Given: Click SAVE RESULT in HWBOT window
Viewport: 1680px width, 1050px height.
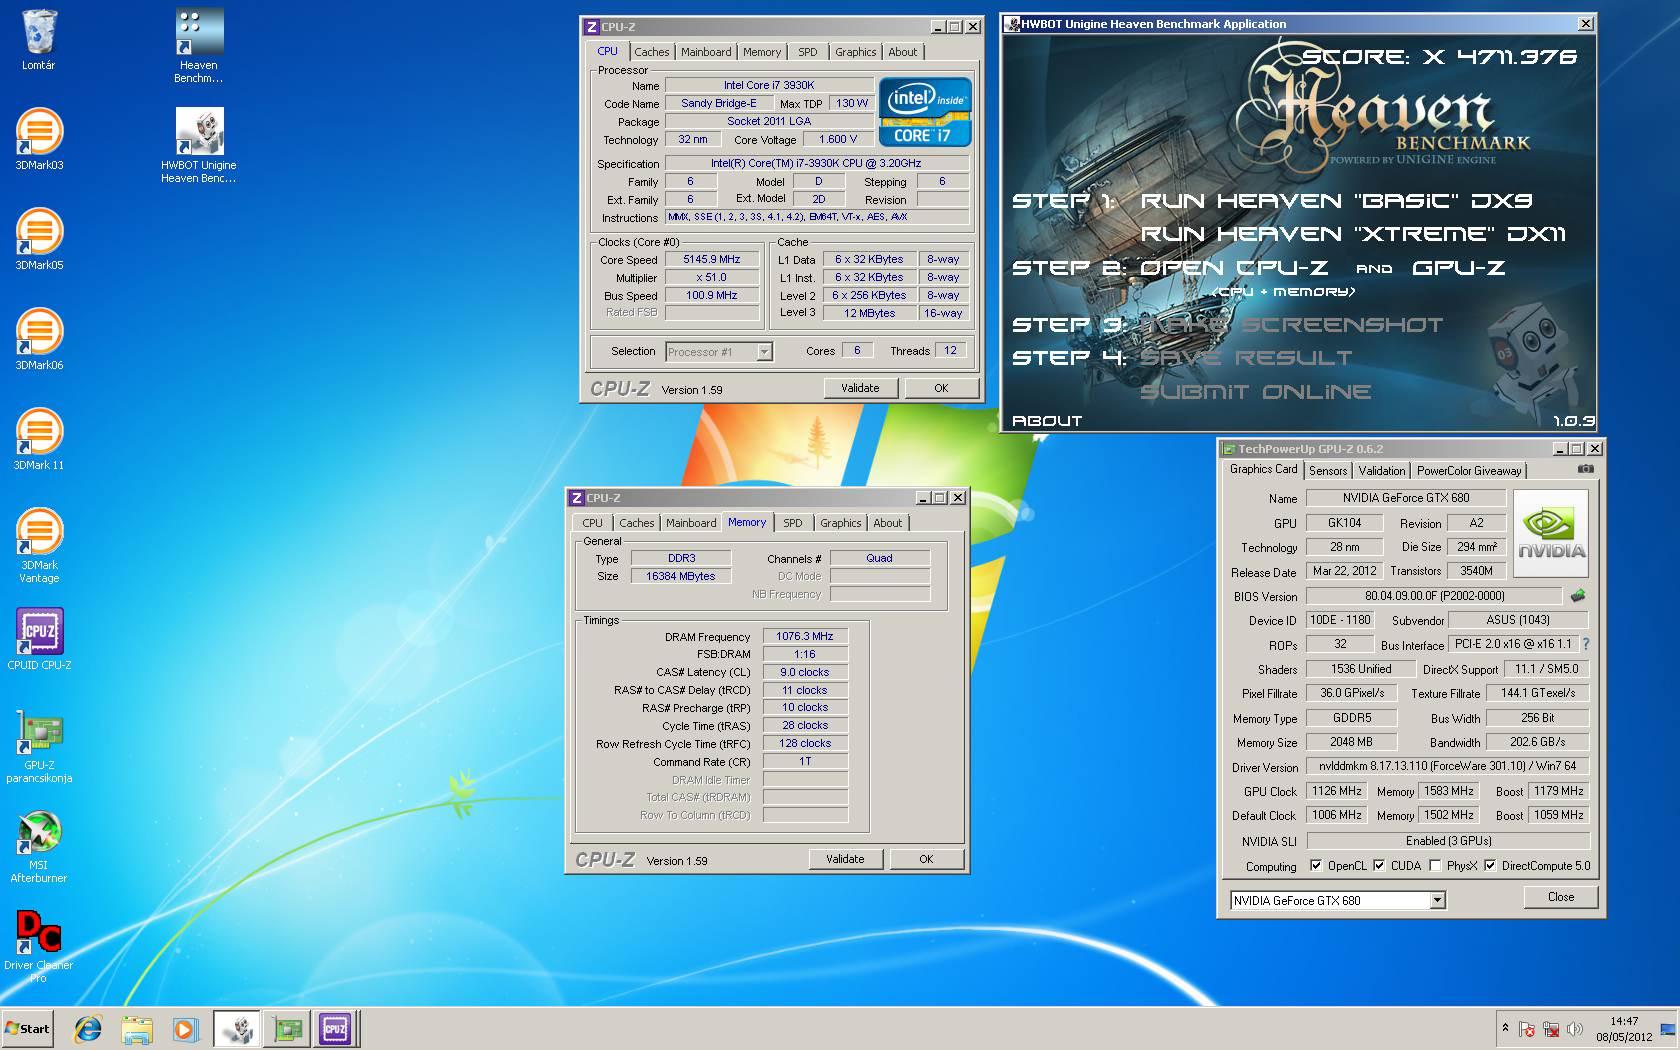Looking at the screenshot, I should (1246, 358).
